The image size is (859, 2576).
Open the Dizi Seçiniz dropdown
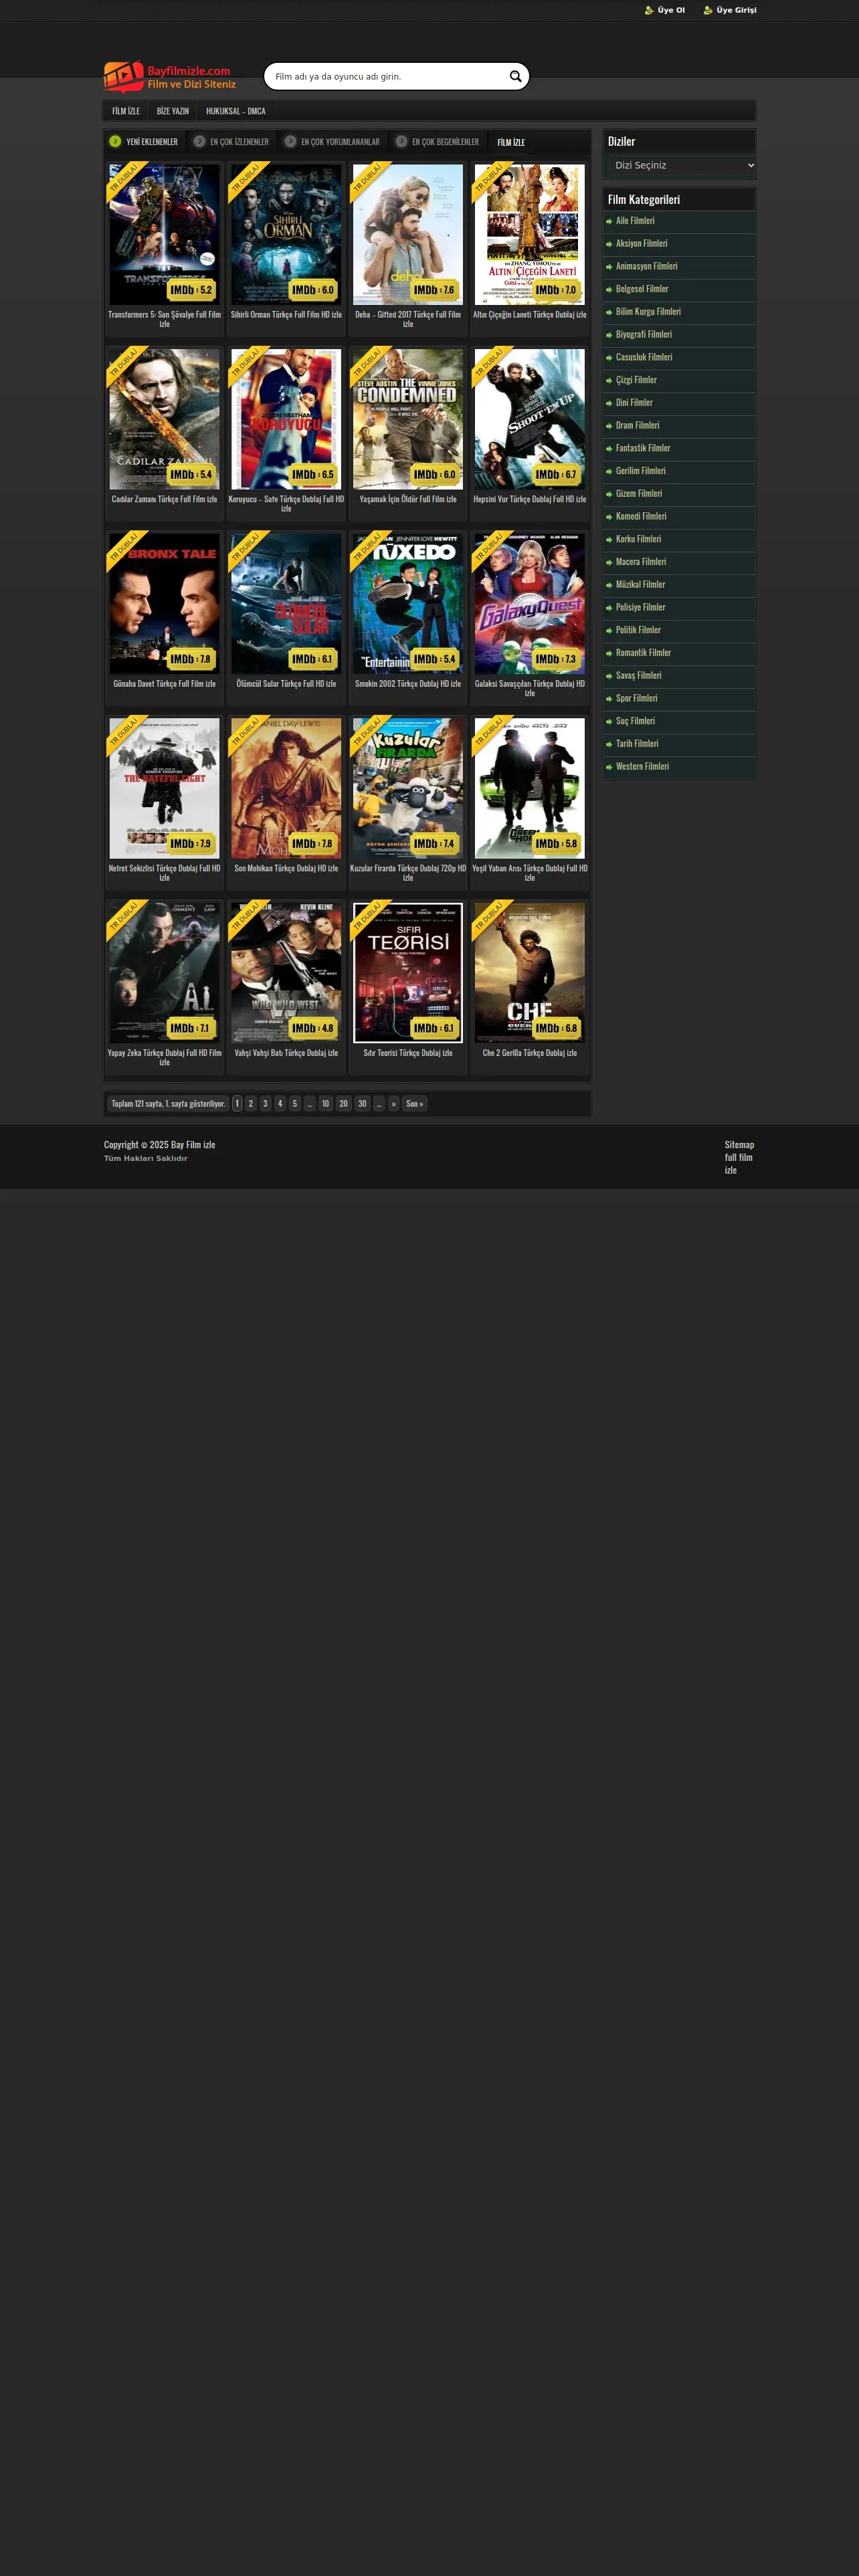[682, 165]
